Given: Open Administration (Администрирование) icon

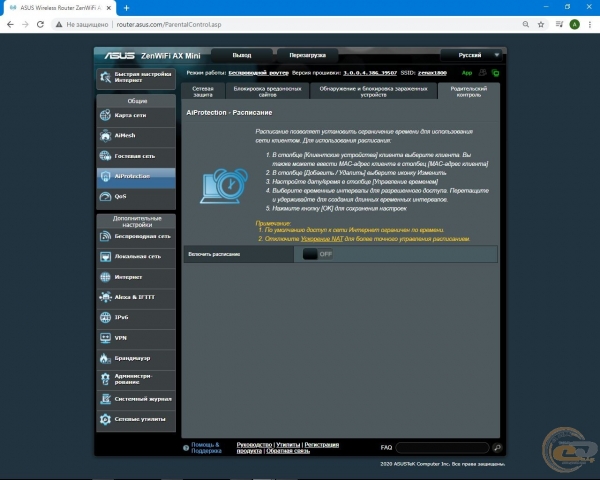Looking at the screenshot, I should (x=105, y=379).
